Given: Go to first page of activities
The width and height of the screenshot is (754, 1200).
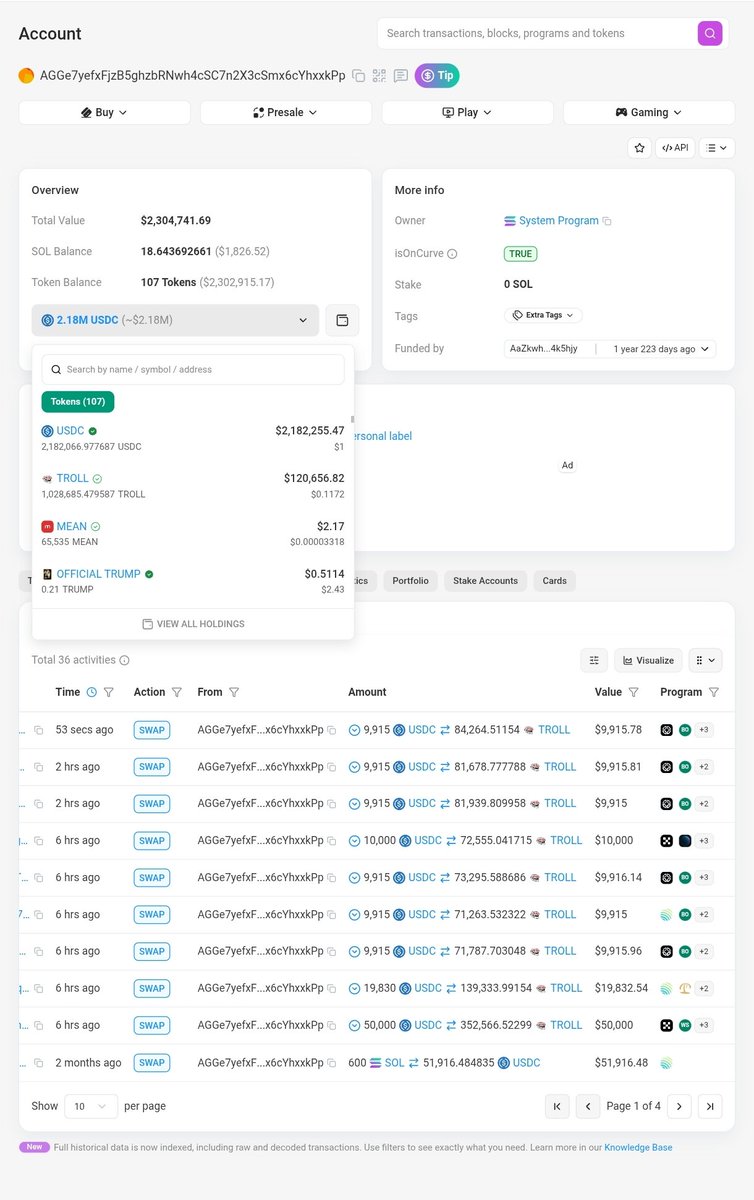Looking at the screenshot, I should point(557,1106).
